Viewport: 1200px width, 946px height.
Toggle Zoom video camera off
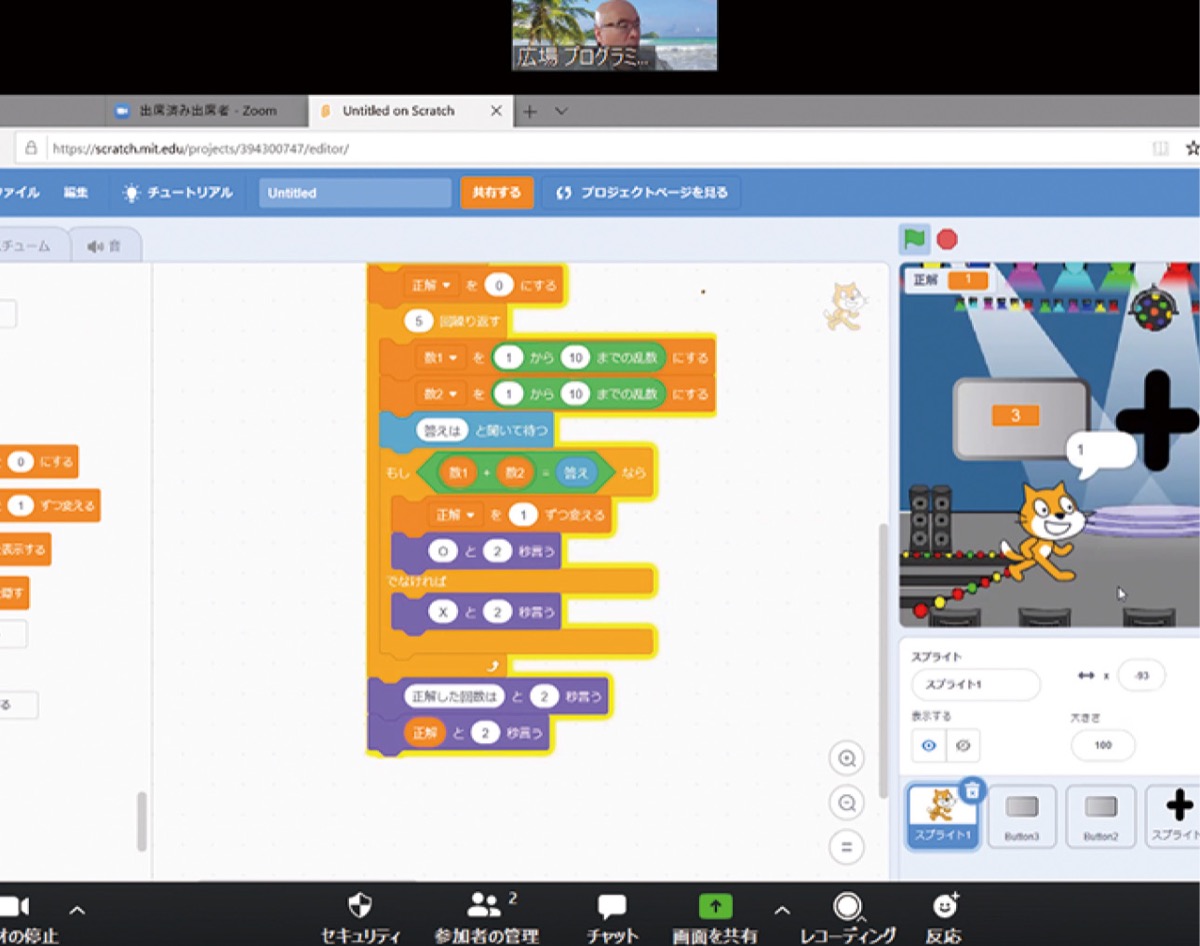pyautogui.click(x=14, y=906)
